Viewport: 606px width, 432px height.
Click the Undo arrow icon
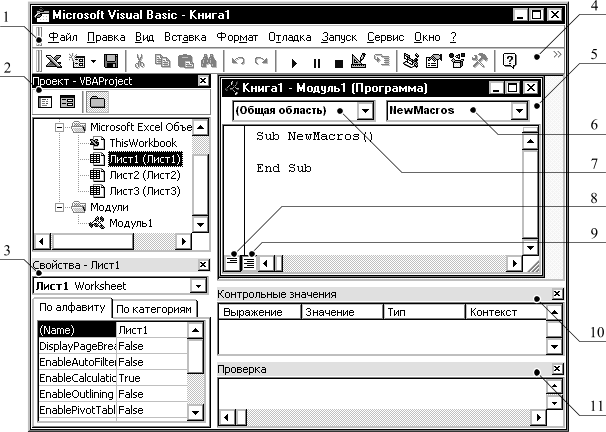click(238, 61)
